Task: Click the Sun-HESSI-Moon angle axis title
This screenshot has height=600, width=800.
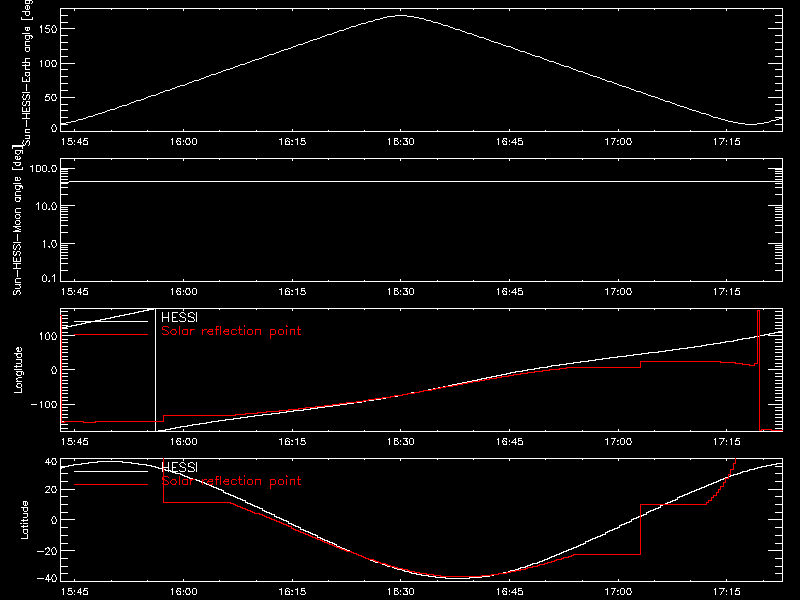Action: [x=17, y=220]
